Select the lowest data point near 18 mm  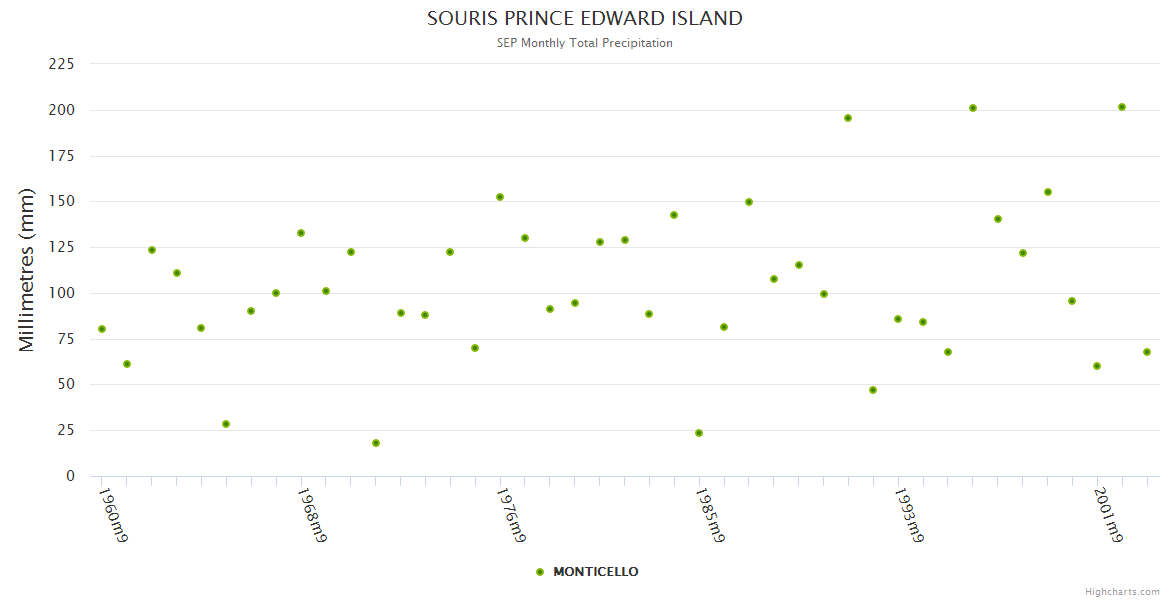click(376, 443)
